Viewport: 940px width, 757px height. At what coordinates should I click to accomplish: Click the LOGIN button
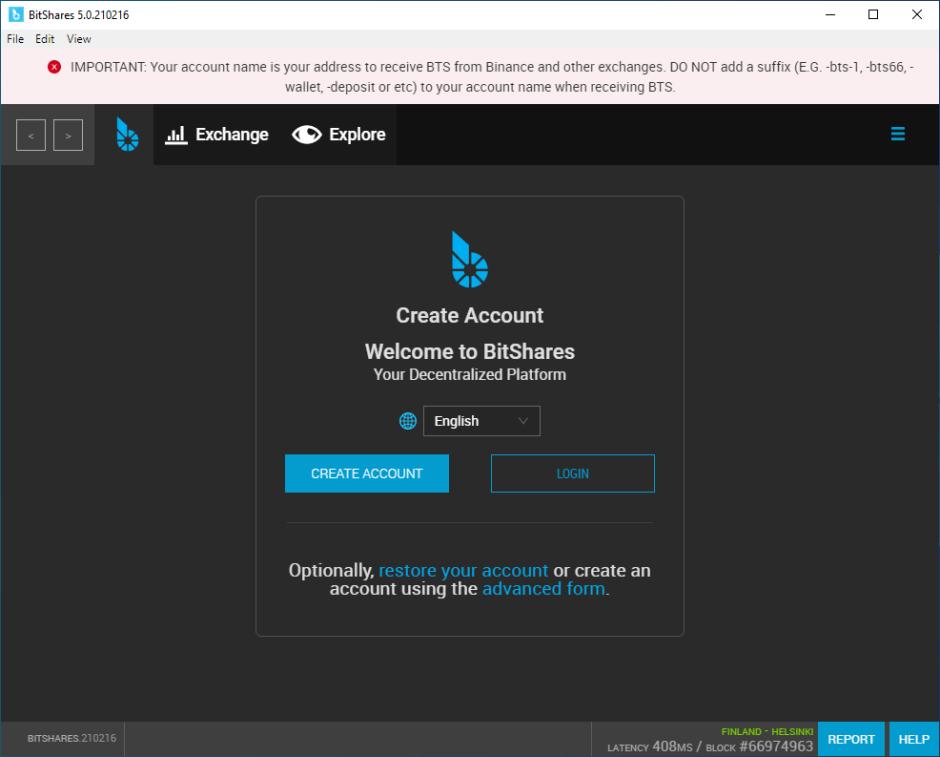(x=573, y=473)
